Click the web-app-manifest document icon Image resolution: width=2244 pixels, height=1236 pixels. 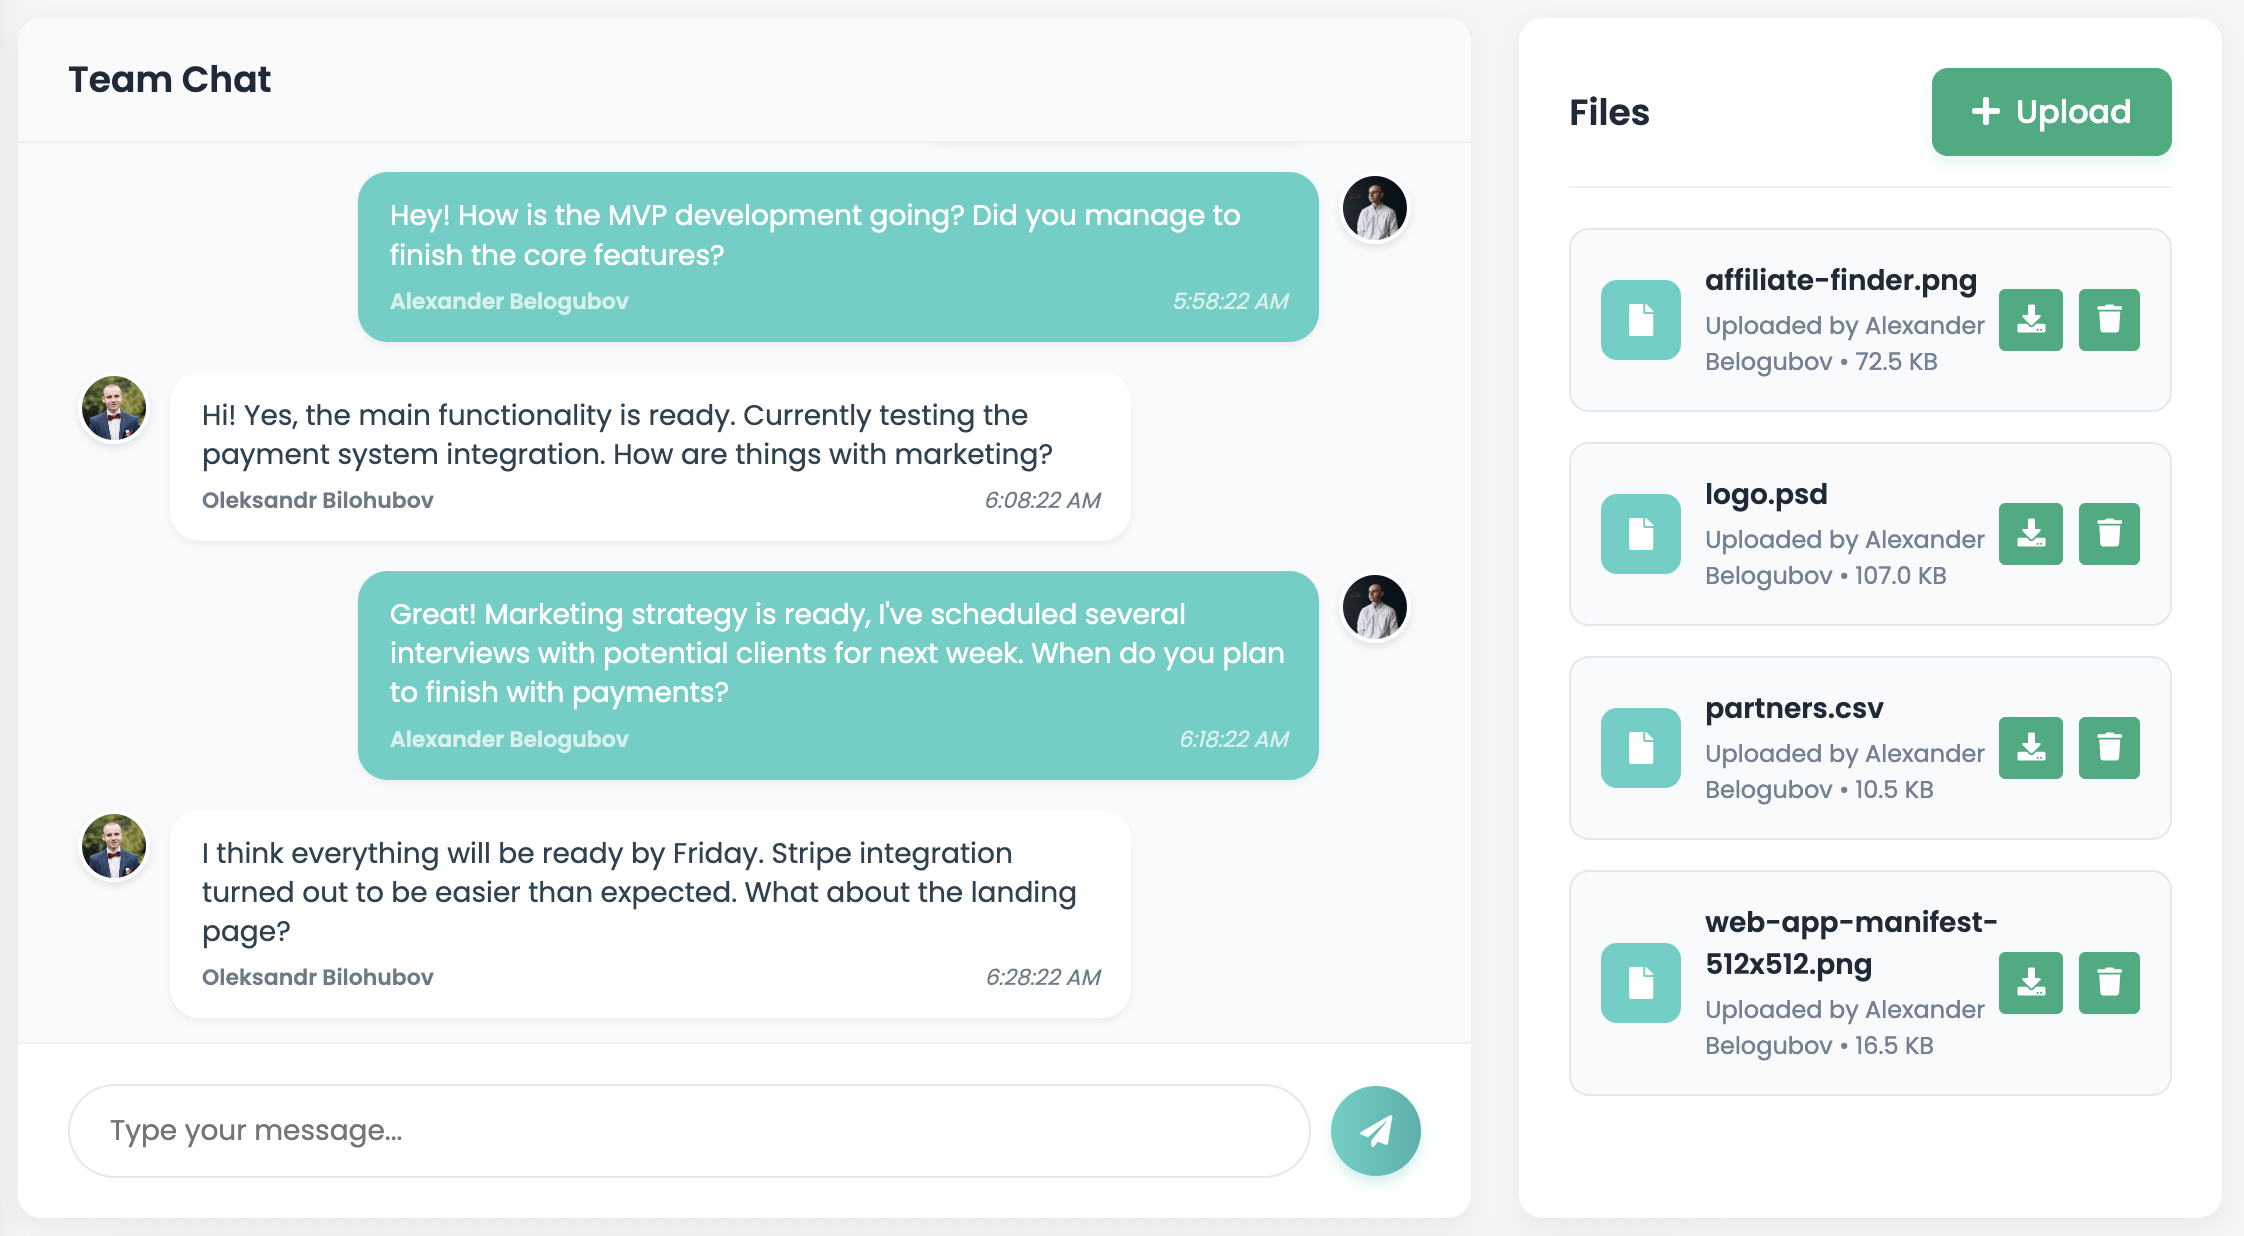click(1640, 983)
